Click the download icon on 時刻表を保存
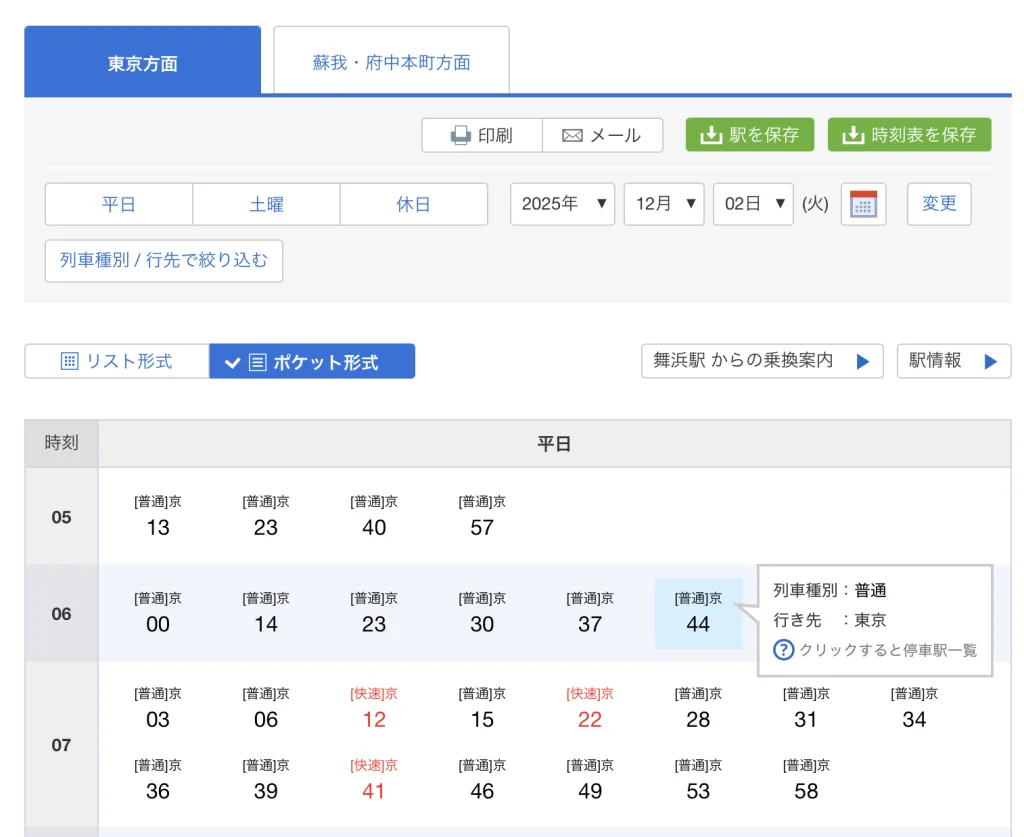This screenshot has height=837, width=1024. coord(853,135)
